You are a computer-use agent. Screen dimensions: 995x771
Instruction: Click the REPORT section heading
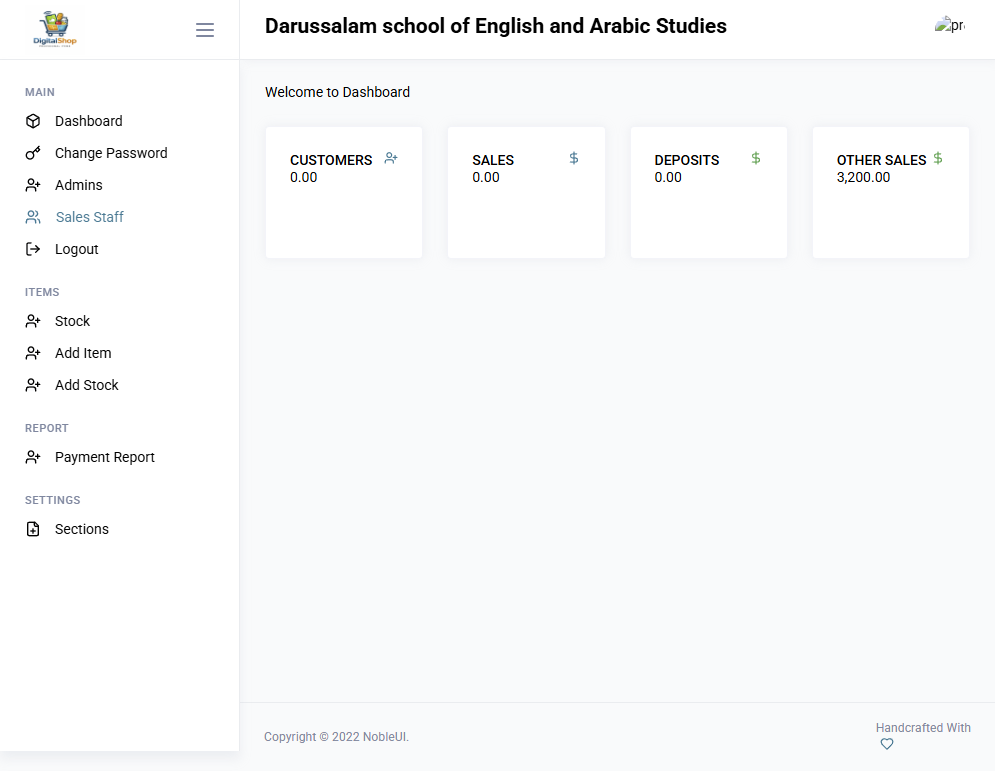tap(47, 428)
